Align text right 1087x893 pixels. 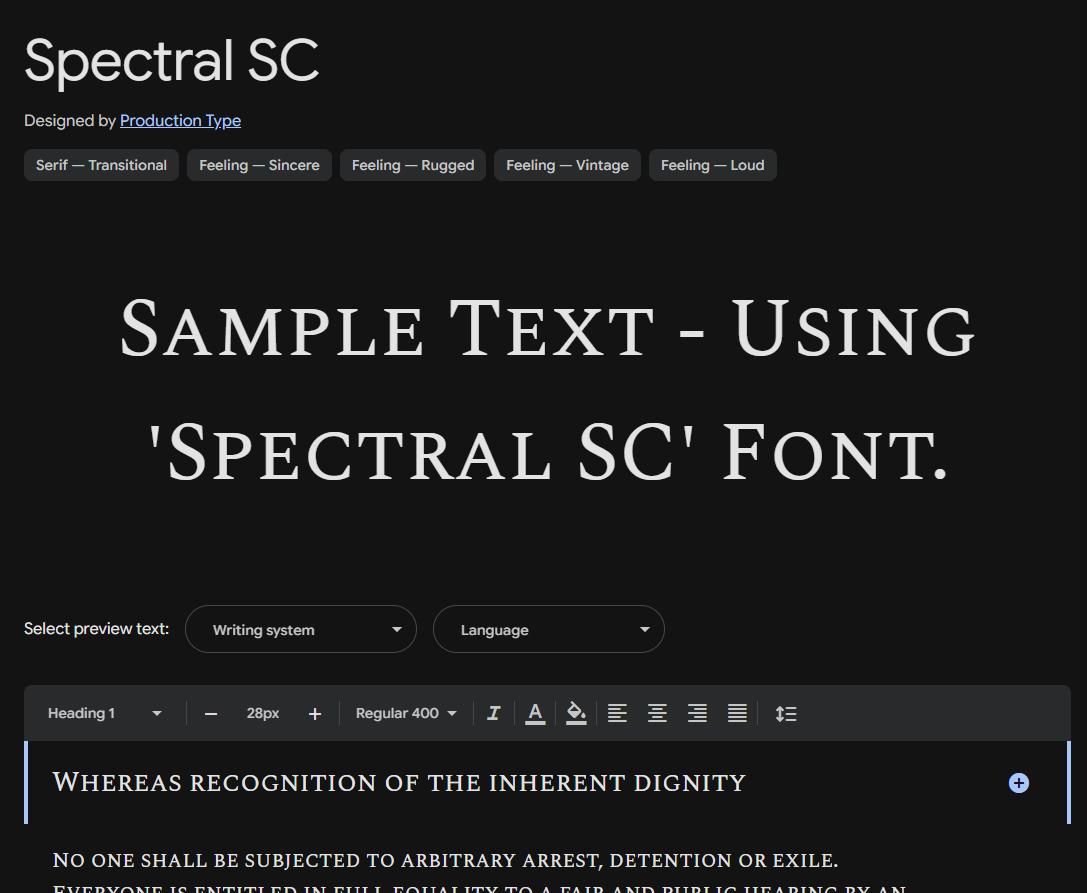pos(697,713)
